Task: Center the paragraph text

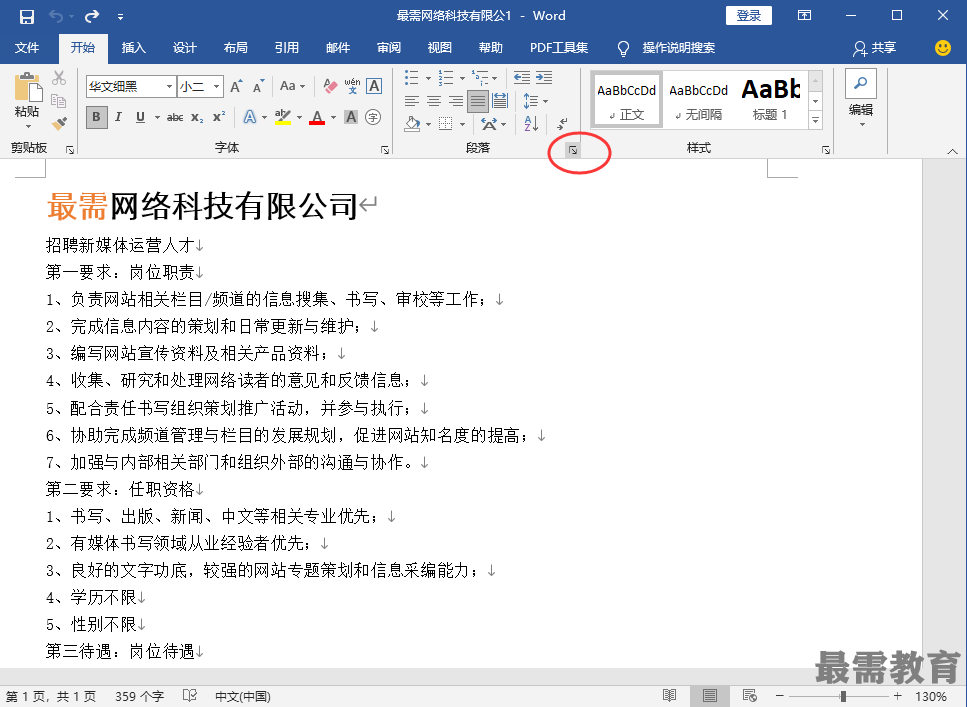Action: [434, 101]
